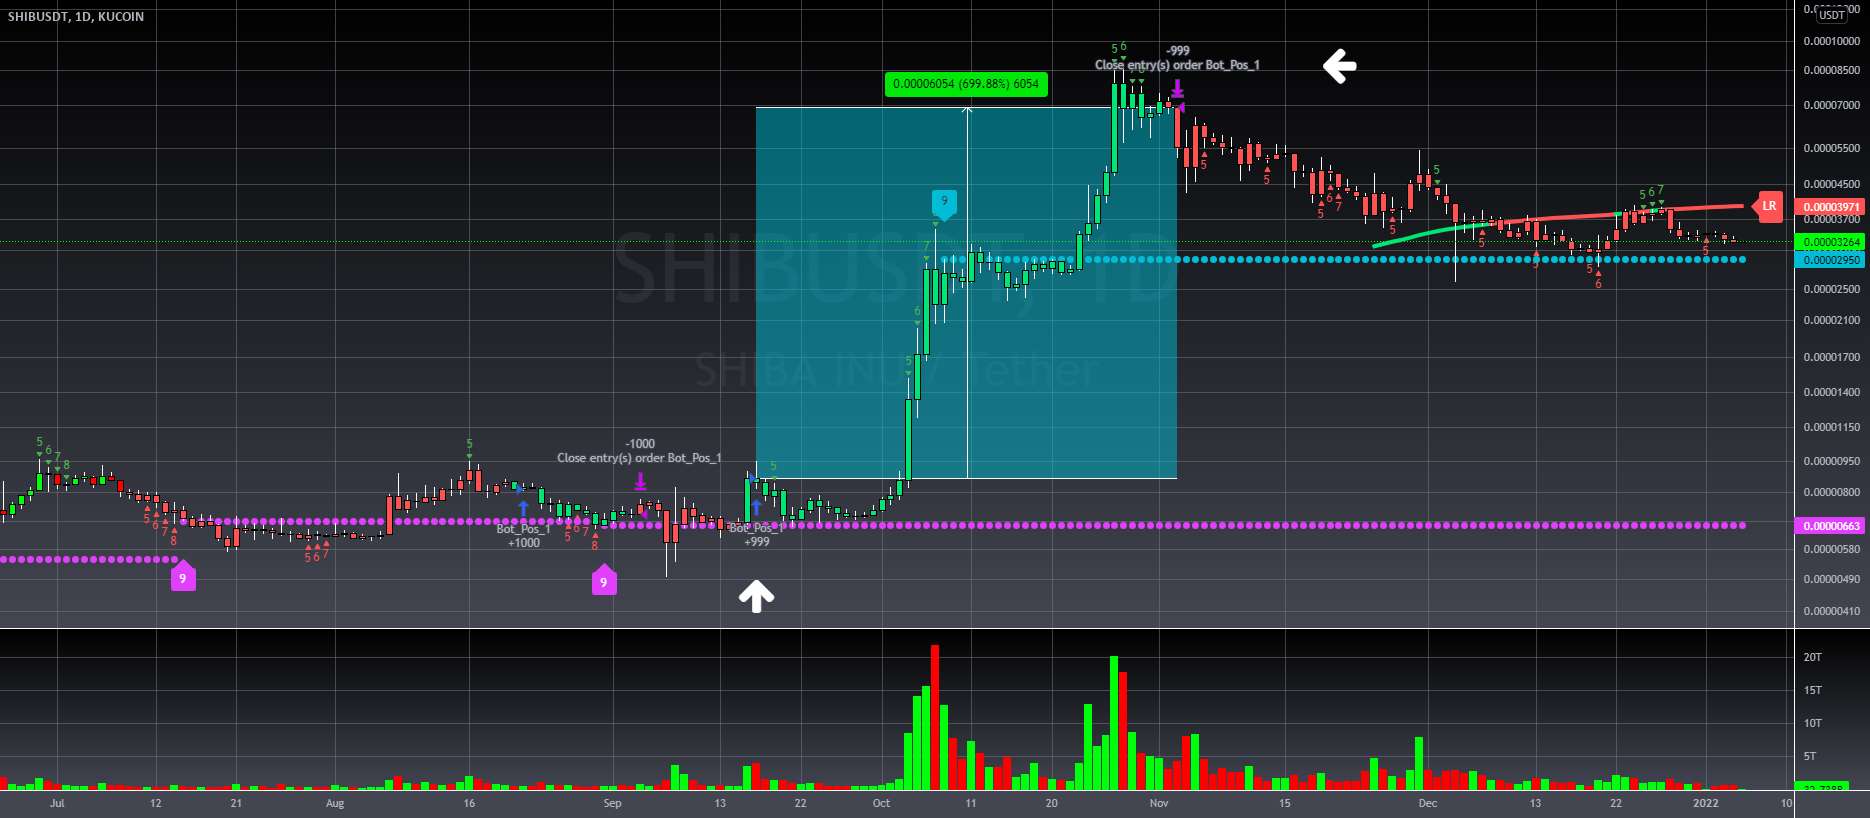Click the 0.00002500 price axis tick

(x=1832, y=289)
